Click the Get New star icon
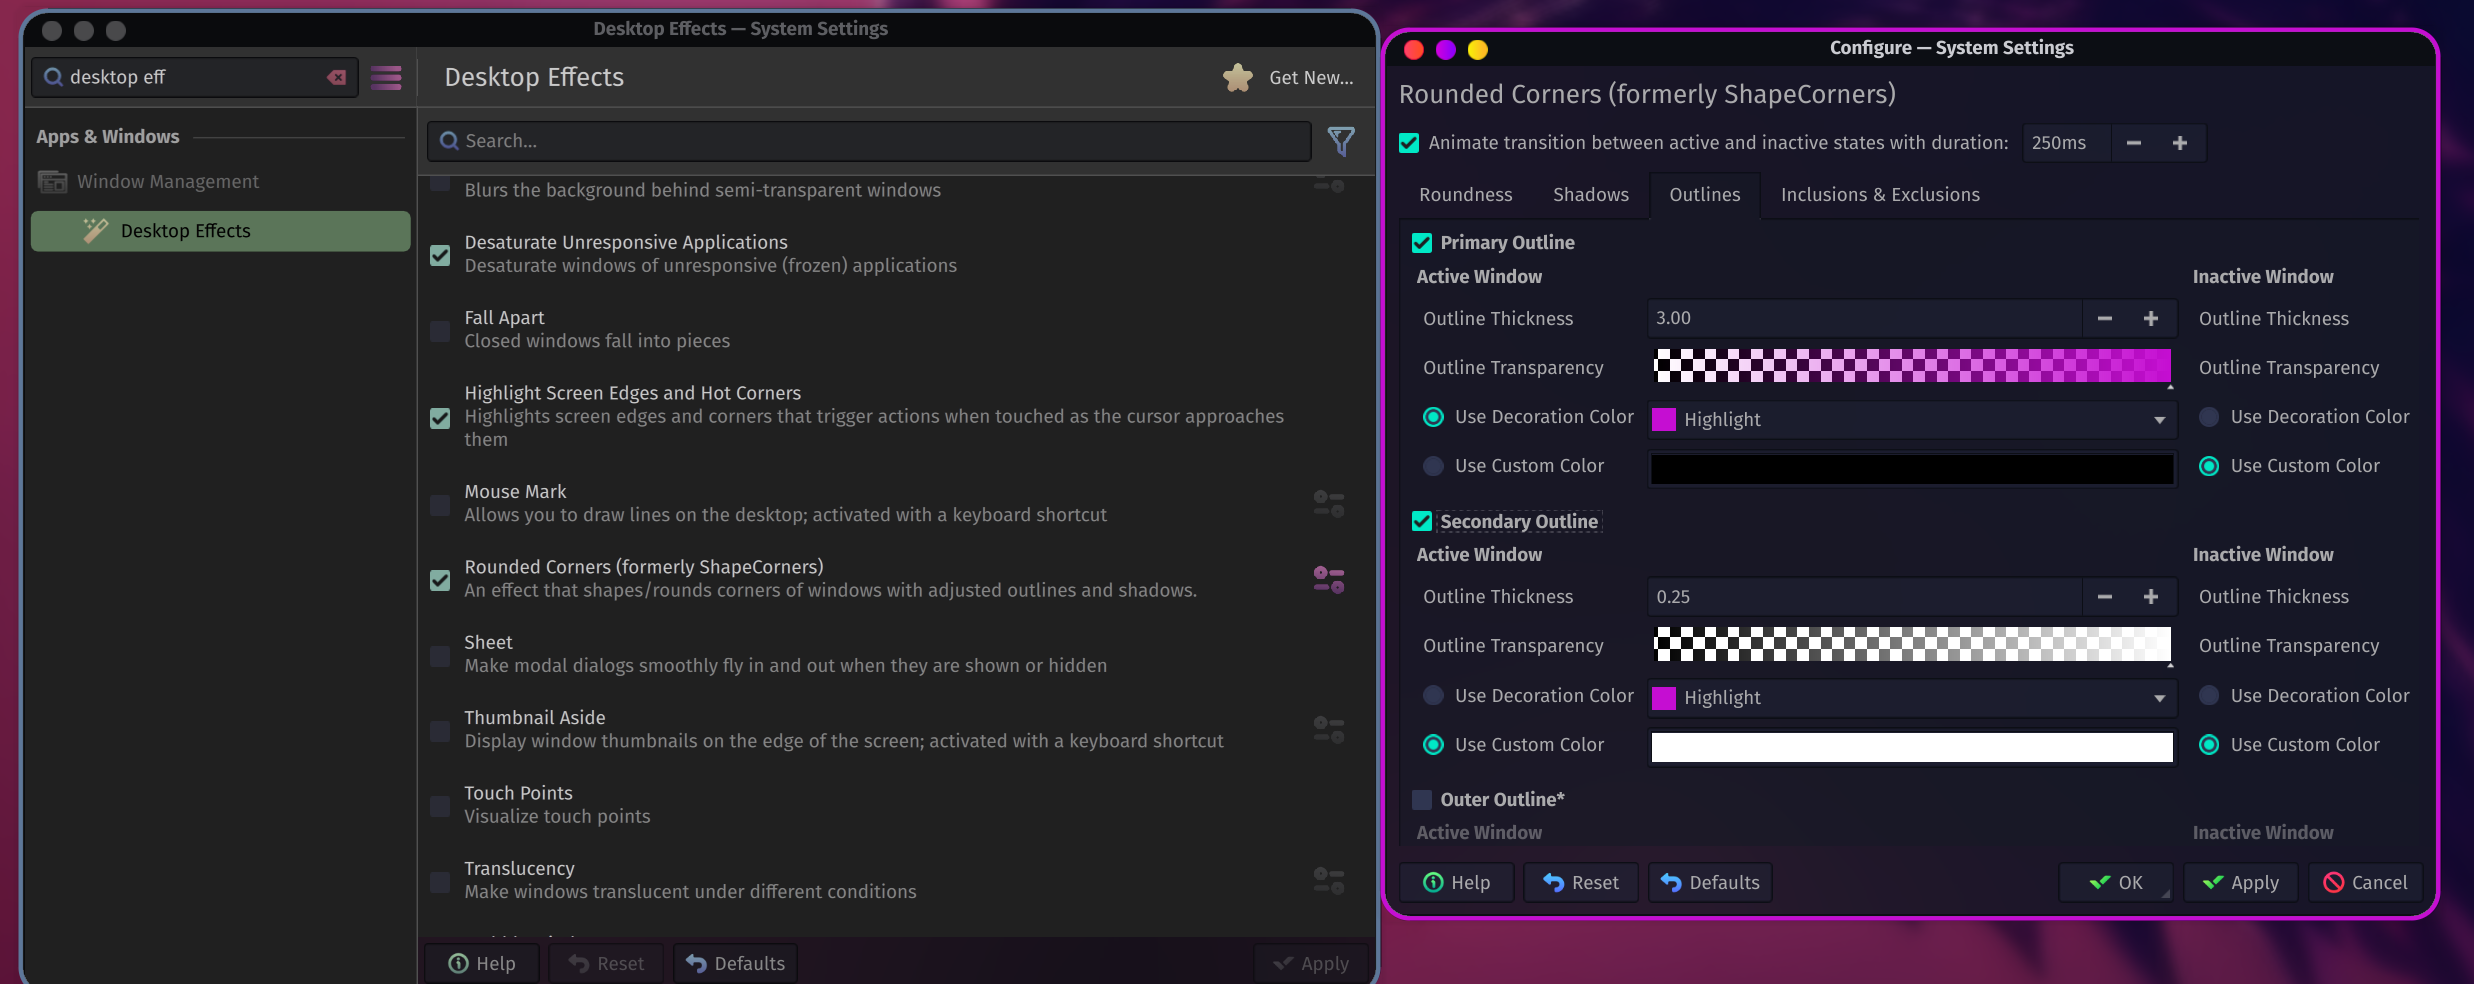Screen dimensions: 2474x984 [1238, 78]
